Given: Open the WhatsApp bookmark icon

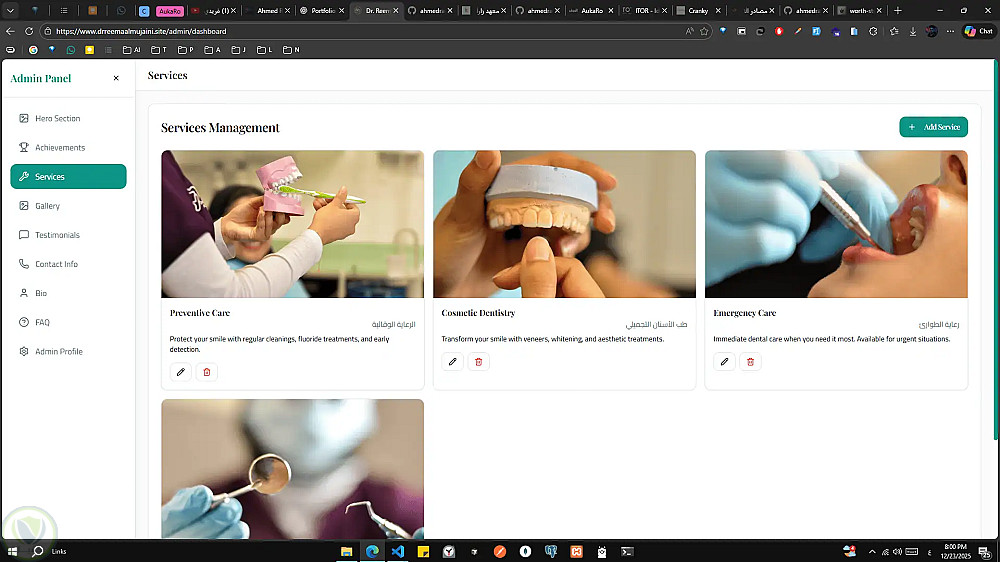Looking at the screenshot, I should click(x=71, y=50).
